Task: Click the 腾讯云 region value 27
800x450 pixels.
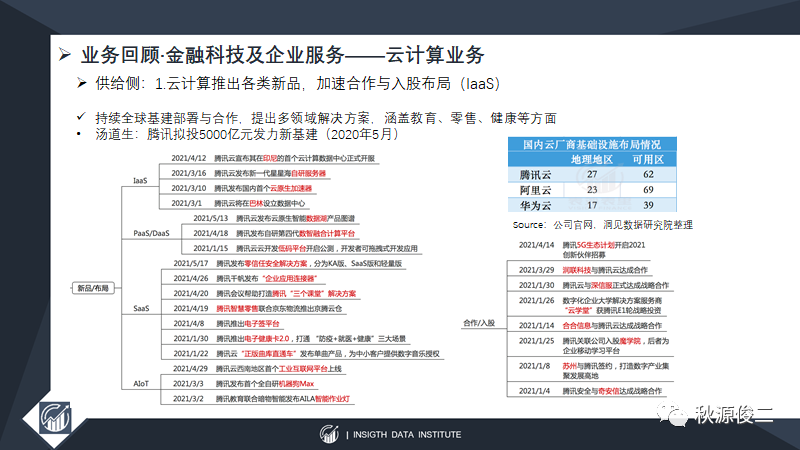Action: coord(592,174)
